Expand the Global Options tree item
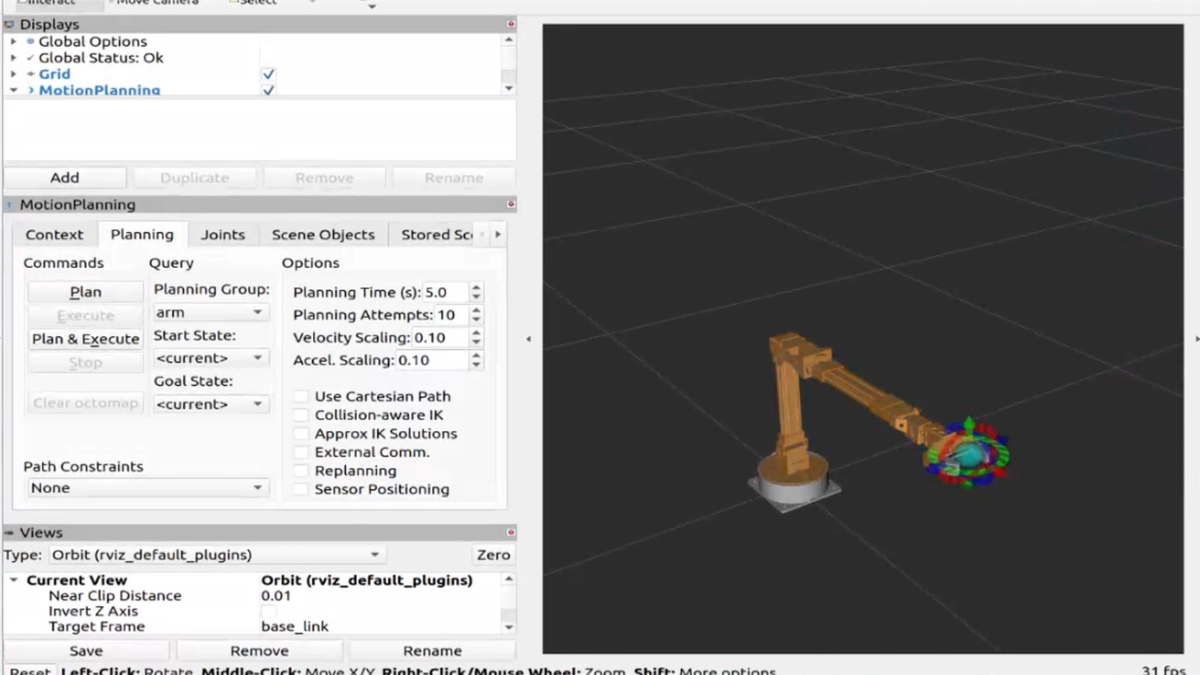The image size is (1200, 675). click(x=13, y=42)
